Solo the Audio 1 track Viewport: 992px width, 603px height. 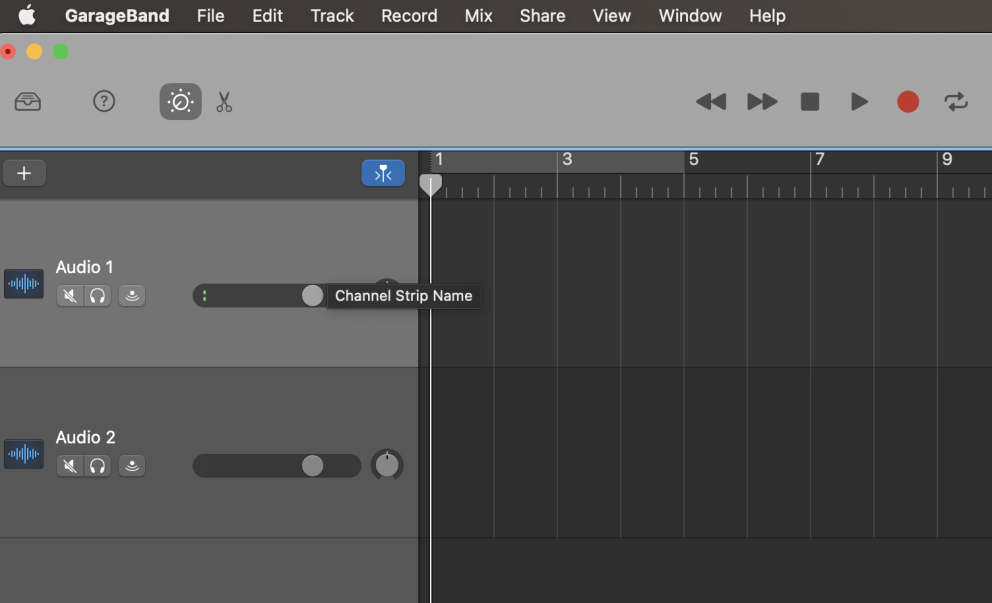[x=97, y=295]
